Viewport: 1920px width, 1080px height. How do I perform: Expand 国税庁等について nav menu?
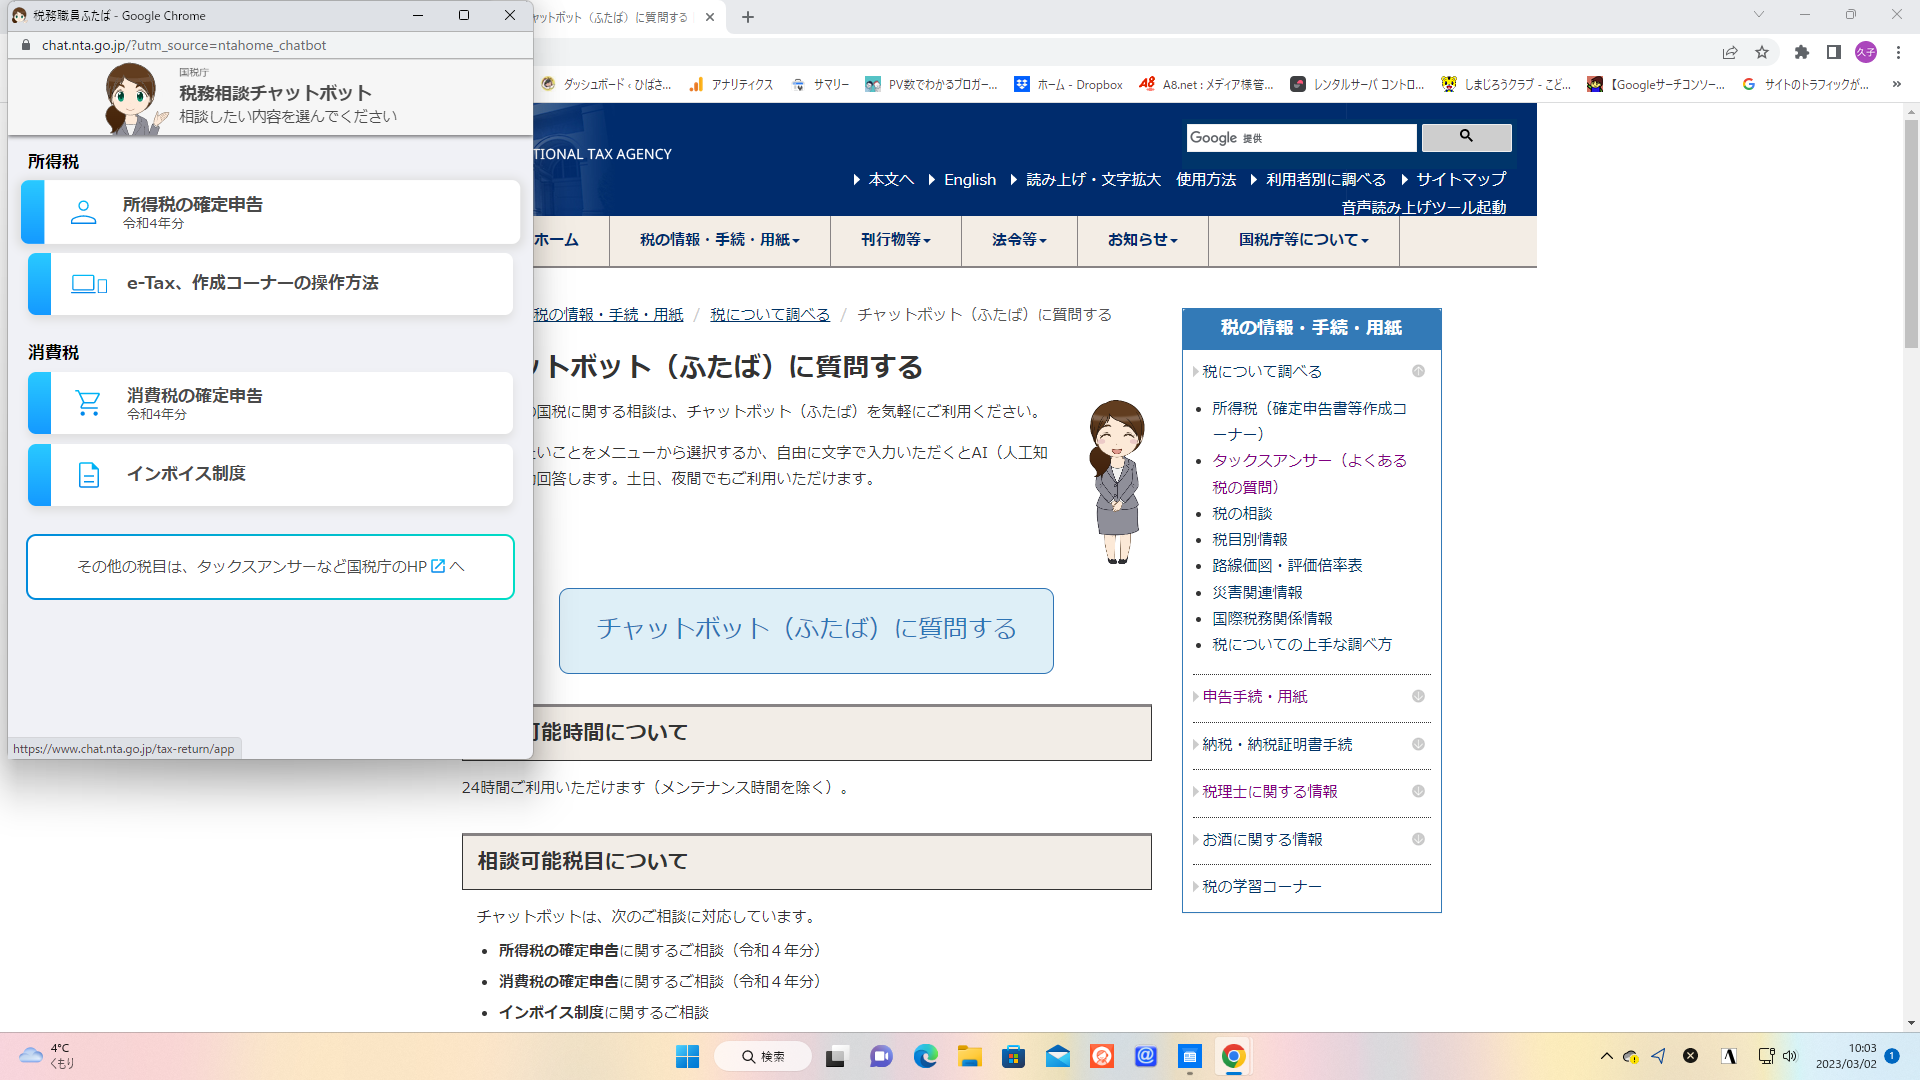pyautogui.click(x=1304, y=240)
